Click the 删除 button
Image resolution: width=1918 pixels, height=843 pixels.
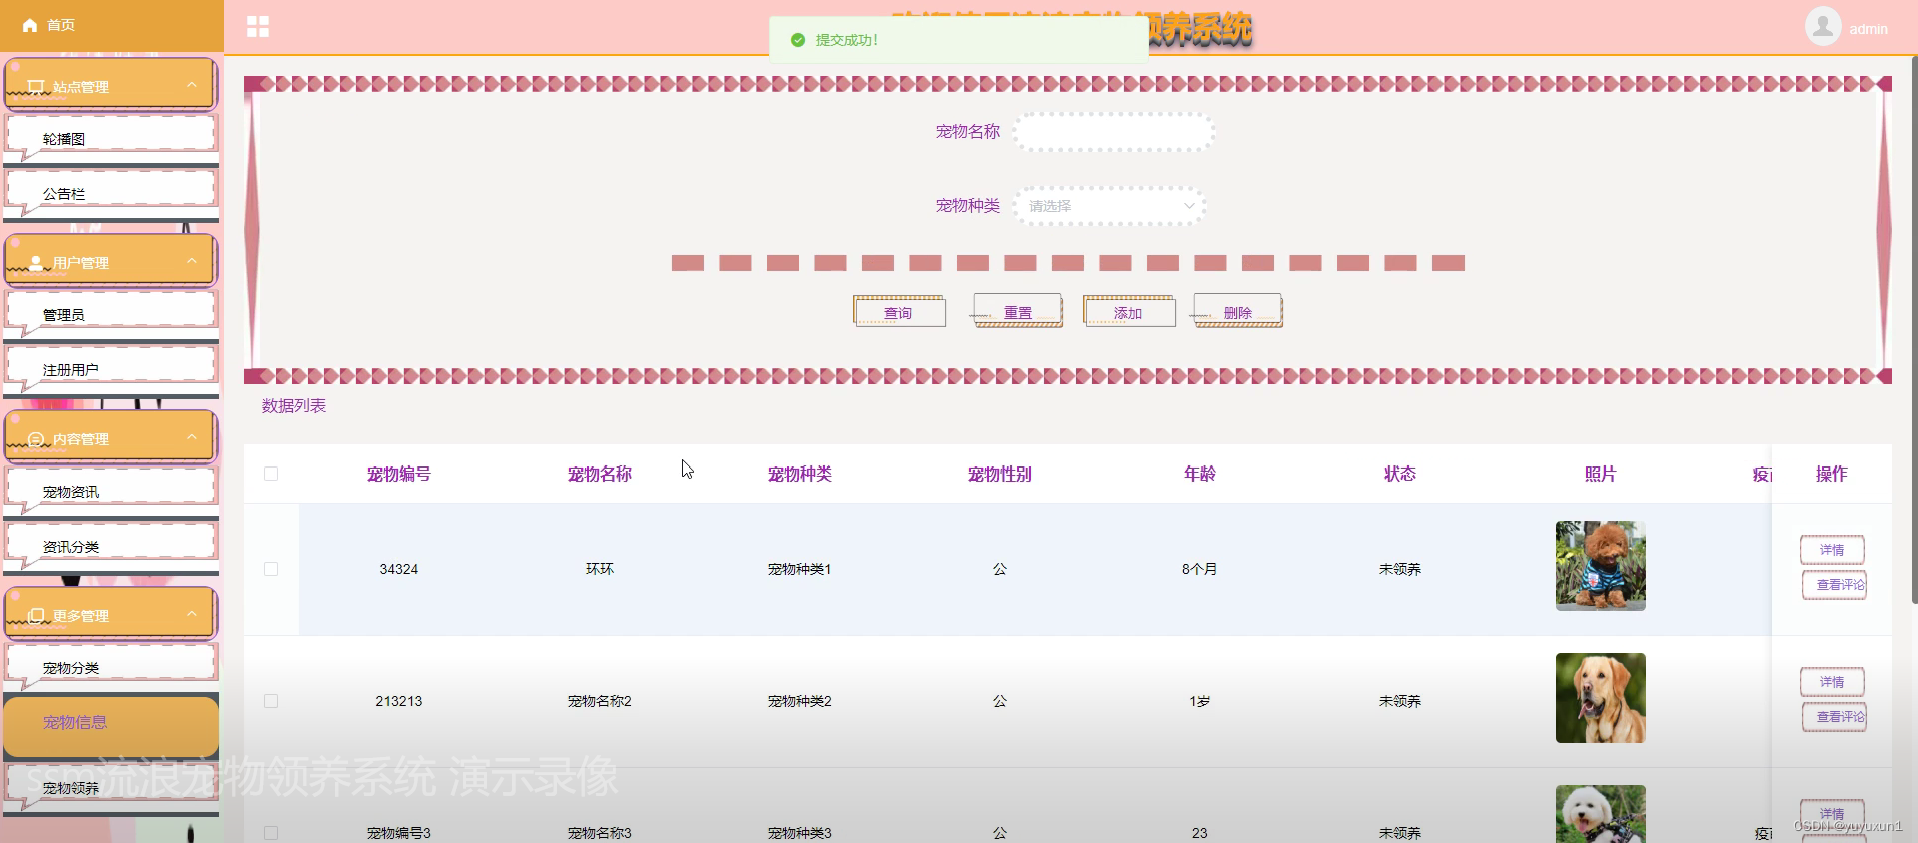click(x=1238, y=312)
